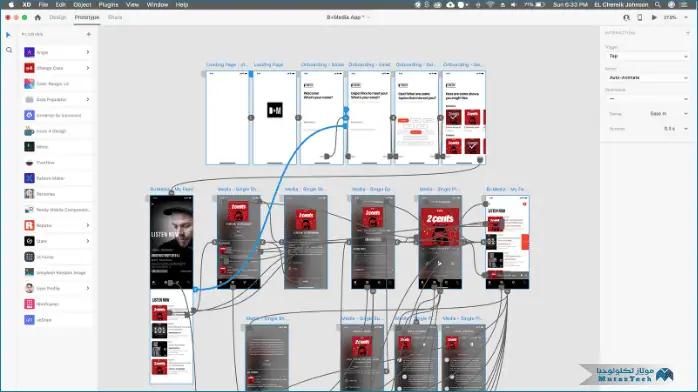Open the Help menu

[182, 4]
